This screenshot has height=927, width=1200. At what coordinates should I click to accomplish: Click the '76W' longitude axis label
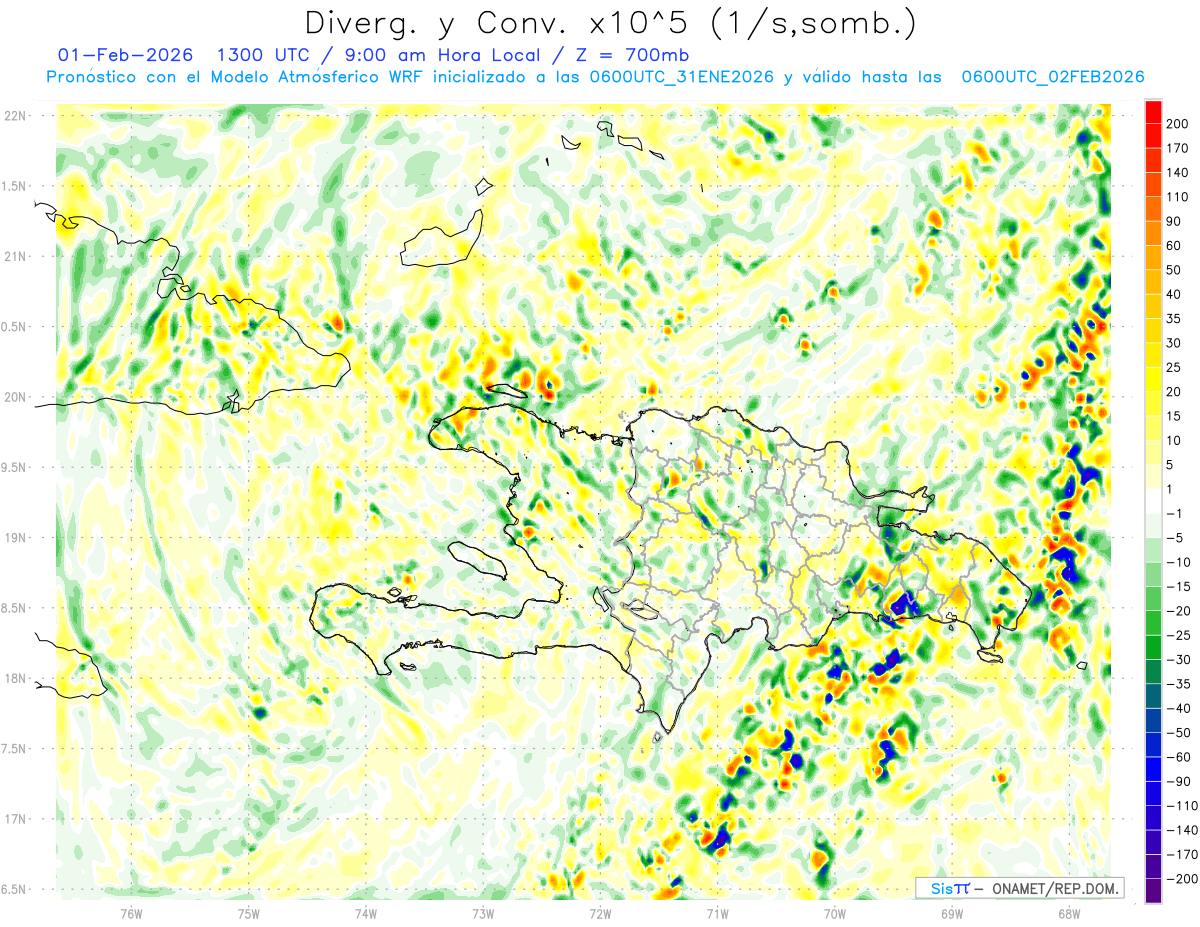[131, 912]
